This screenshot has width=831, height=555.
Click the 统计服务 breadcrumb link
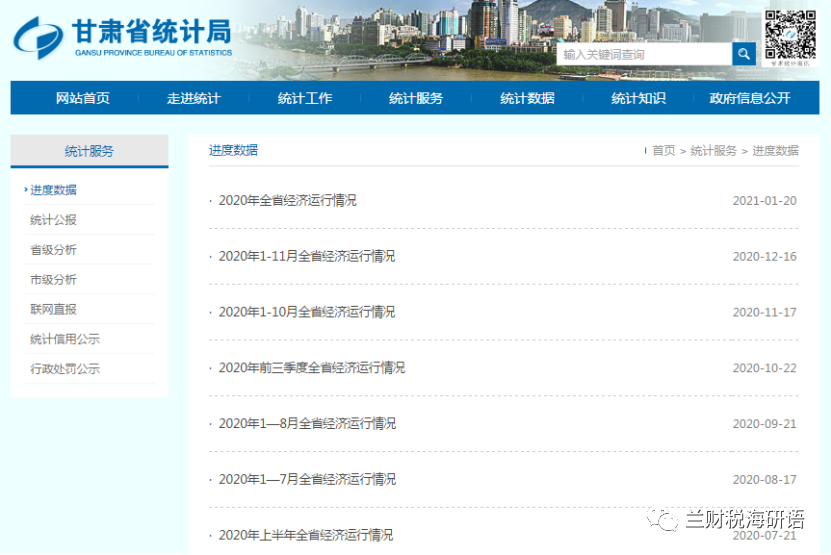[713, 151]
